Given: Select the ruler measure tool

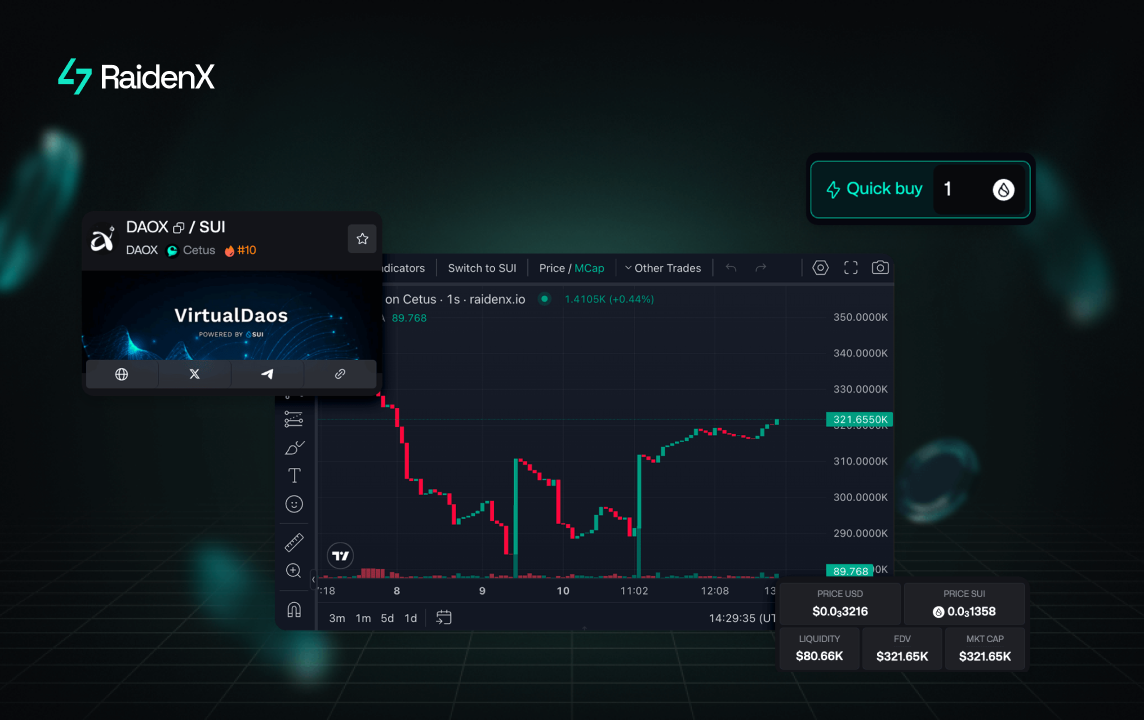Looking at the screenshot, I should click(x=294, y=542).
